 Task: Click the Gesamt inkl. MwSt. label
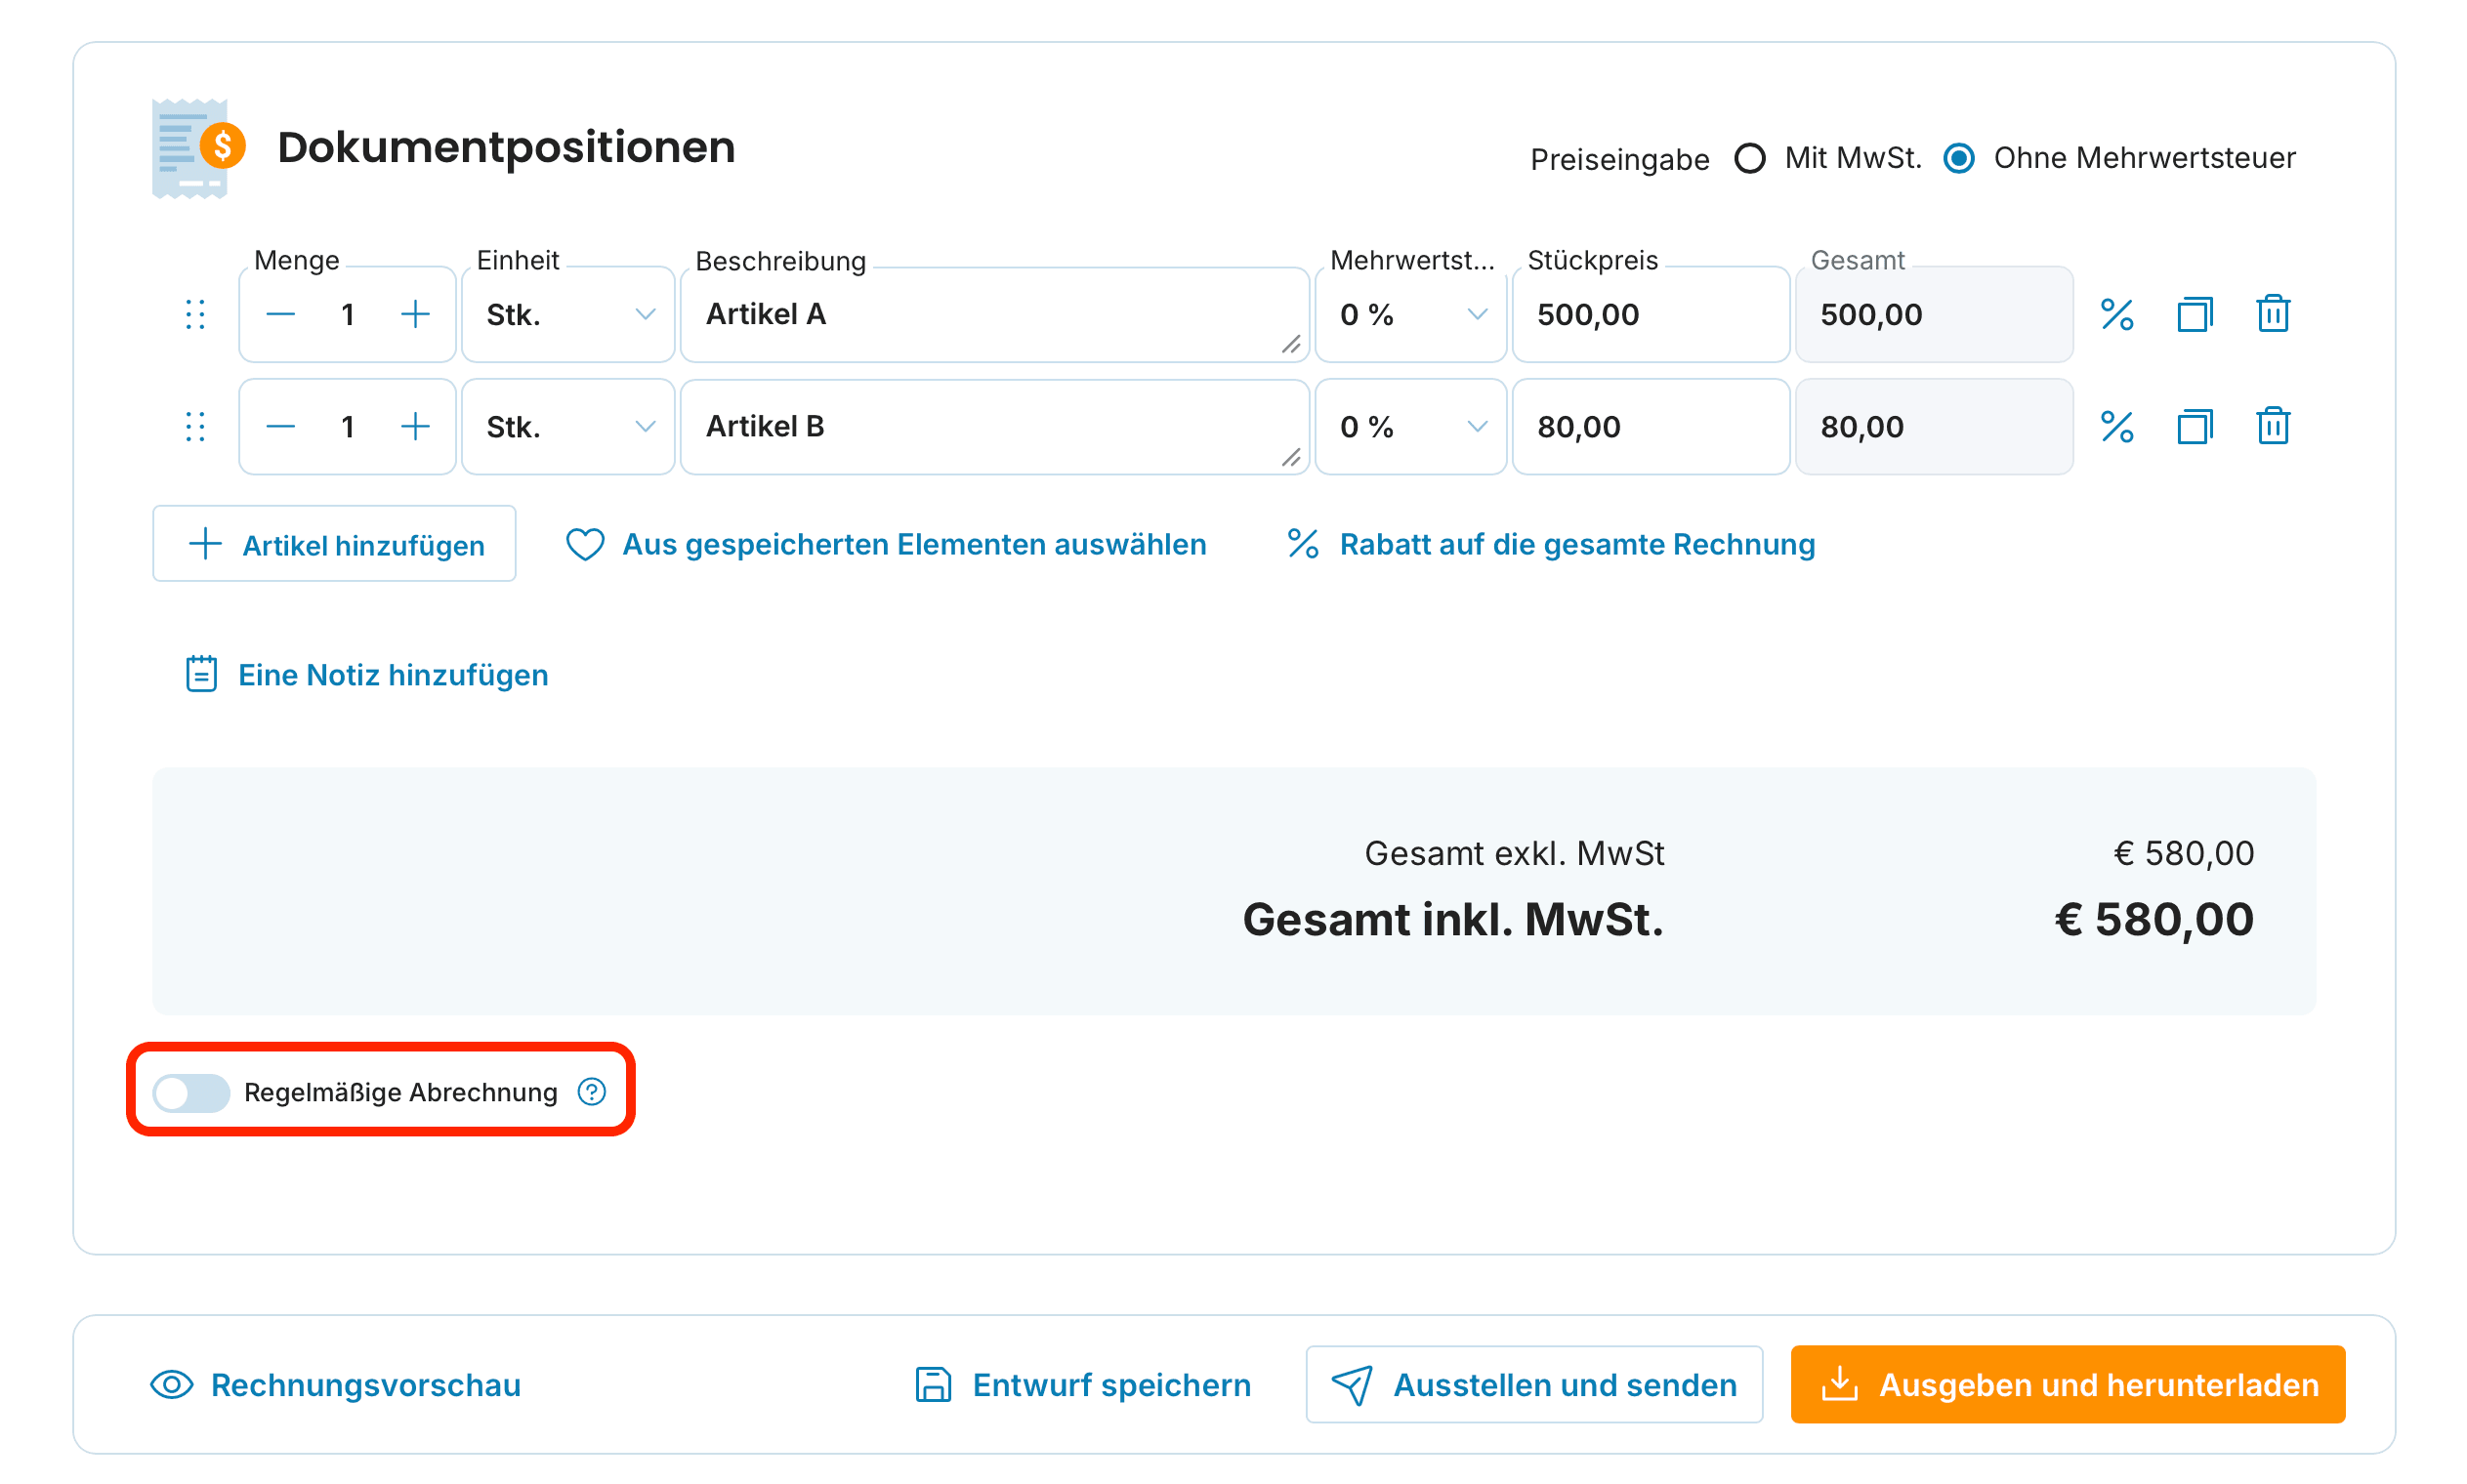coord(1453,919)
